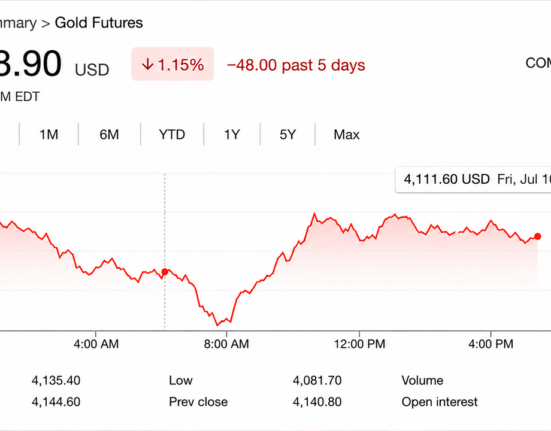551x431 pixels.
Task: Click red dot on dotted vertical line
Action: (x=164, y=272)
